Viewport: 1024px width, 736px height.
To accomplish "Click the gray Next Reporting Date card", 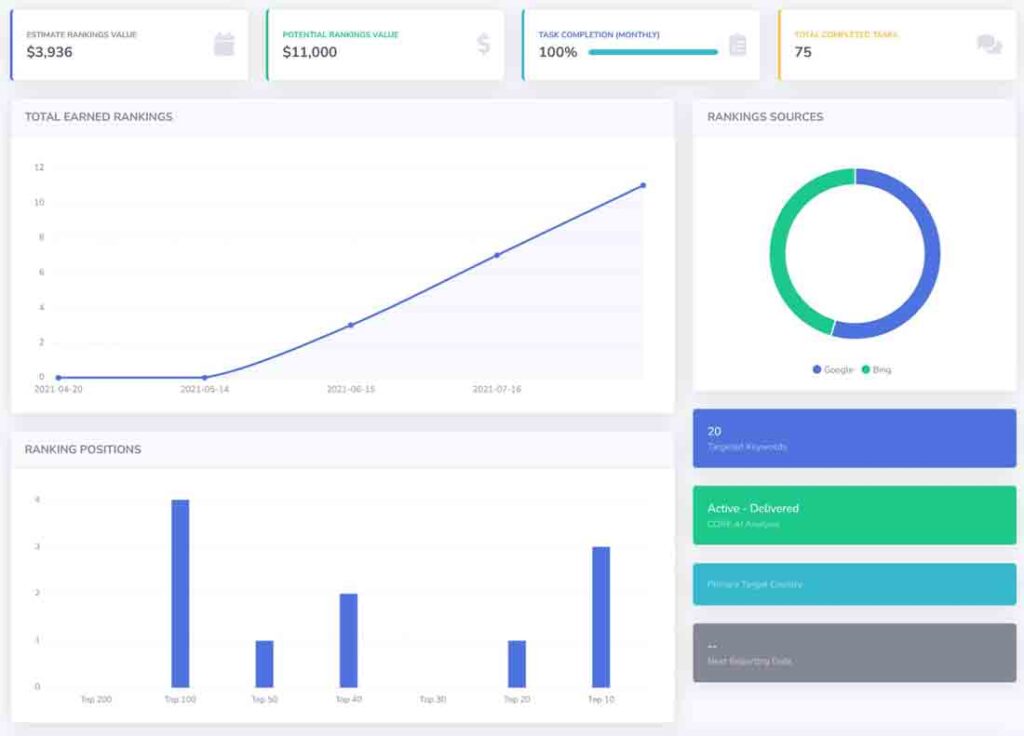I will click(x=854, y=653).
